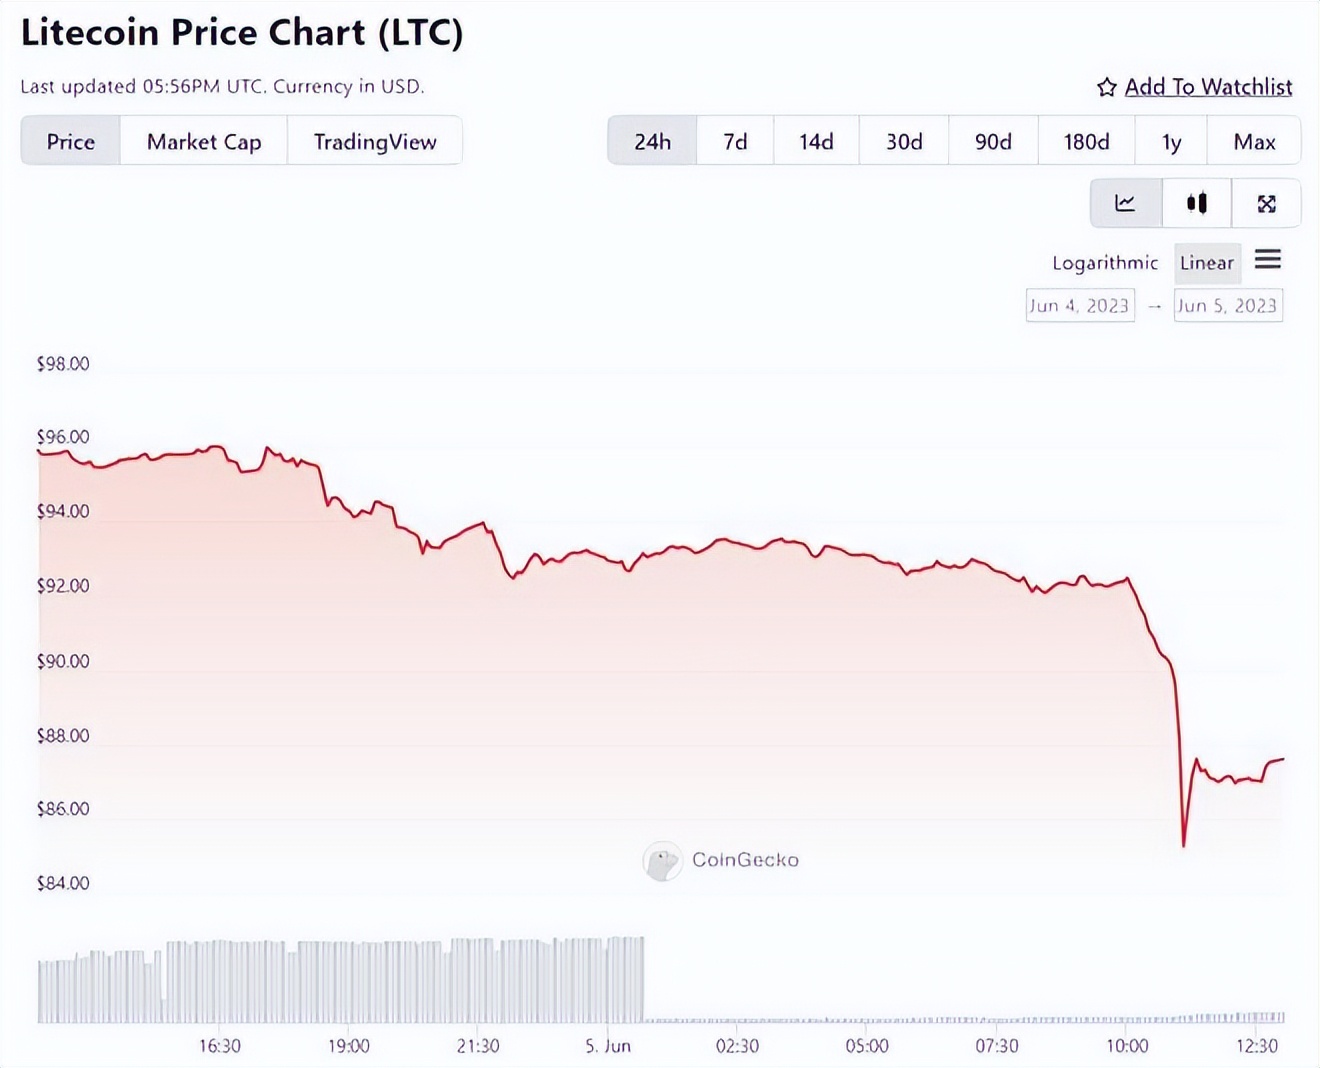Switch to Logarithmic scale
This screenshot has width=1320, height=1068.
(x=1105, y=263)
